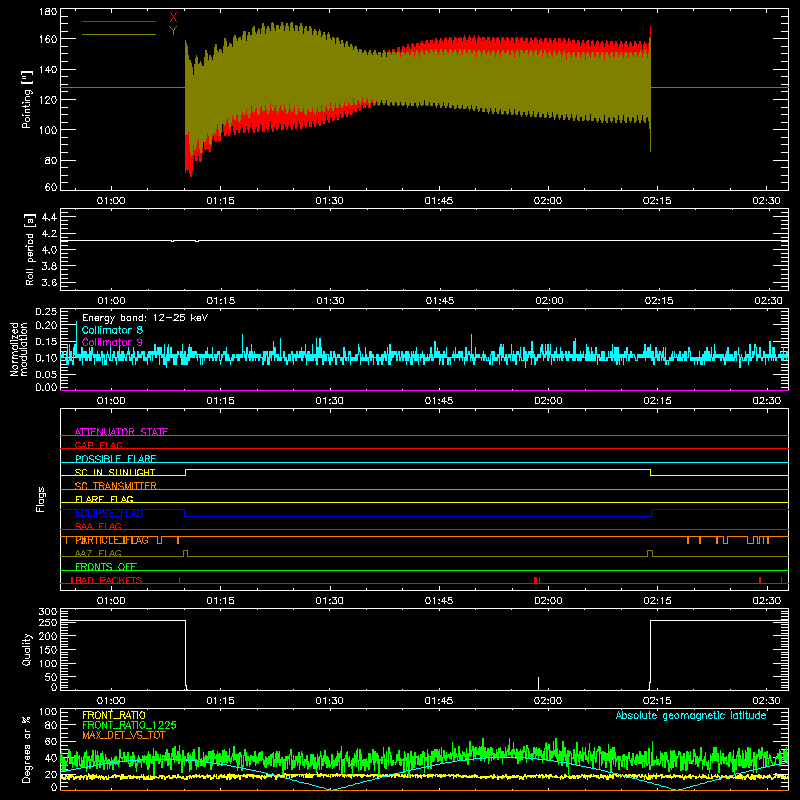Screen dimensions: 800x800
Task: Click the PARTICLE_FLAG label
Action: [x=112, y=540]
